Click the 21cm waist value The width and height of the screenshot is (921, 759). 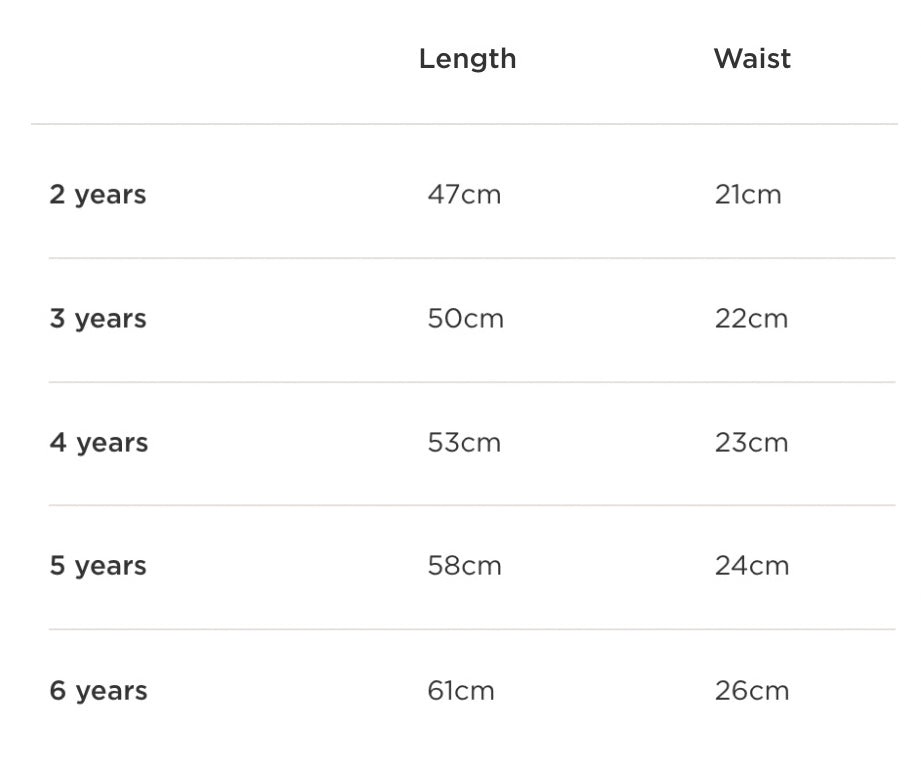tap(748, 195)
